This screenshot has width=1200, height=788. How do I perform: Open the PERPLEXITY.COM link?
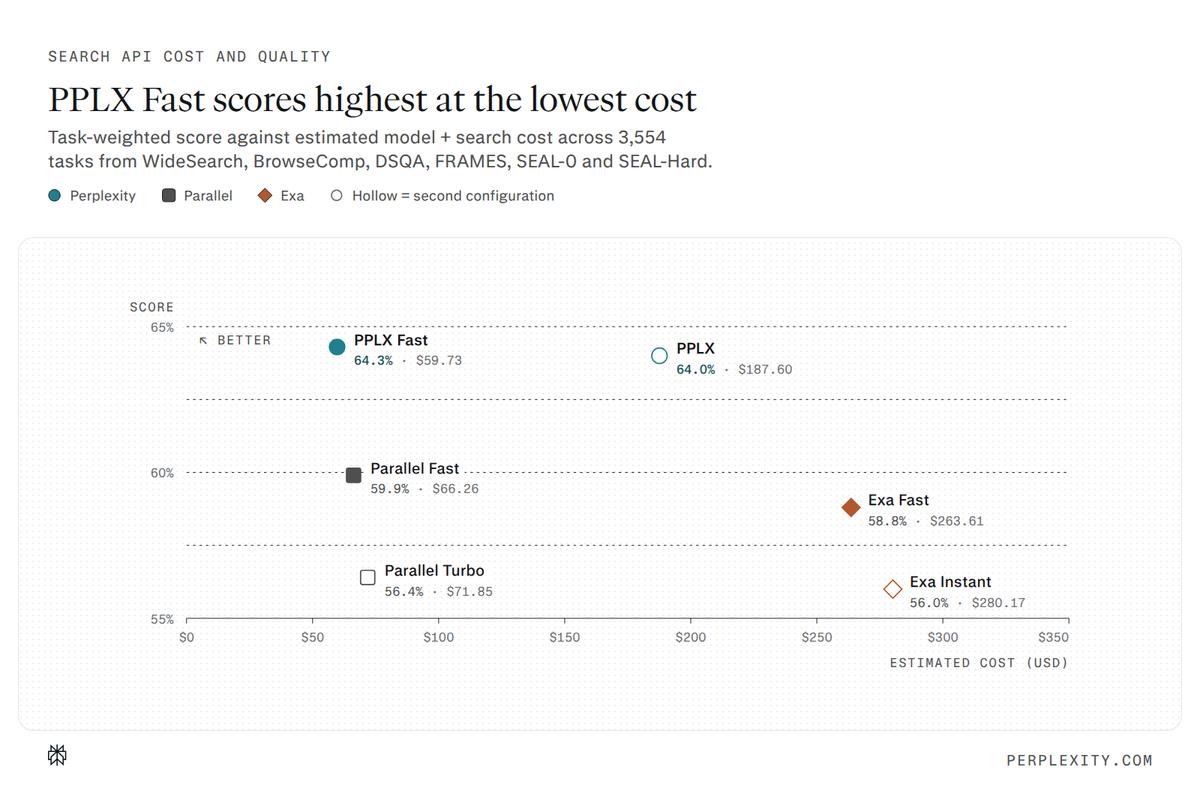pyautogui.click(x=1079, y=760)
